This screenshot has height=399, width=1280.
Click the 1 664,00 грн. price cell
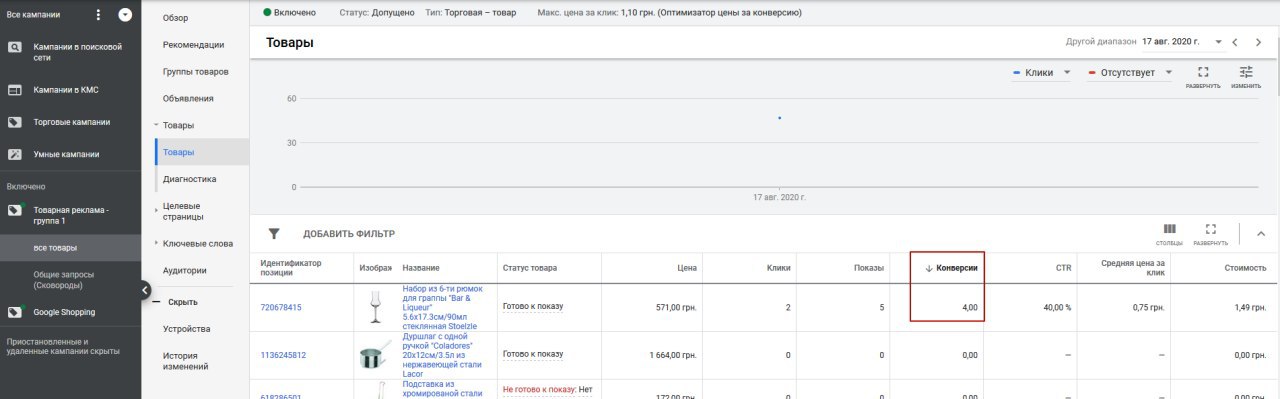[673, 355]
